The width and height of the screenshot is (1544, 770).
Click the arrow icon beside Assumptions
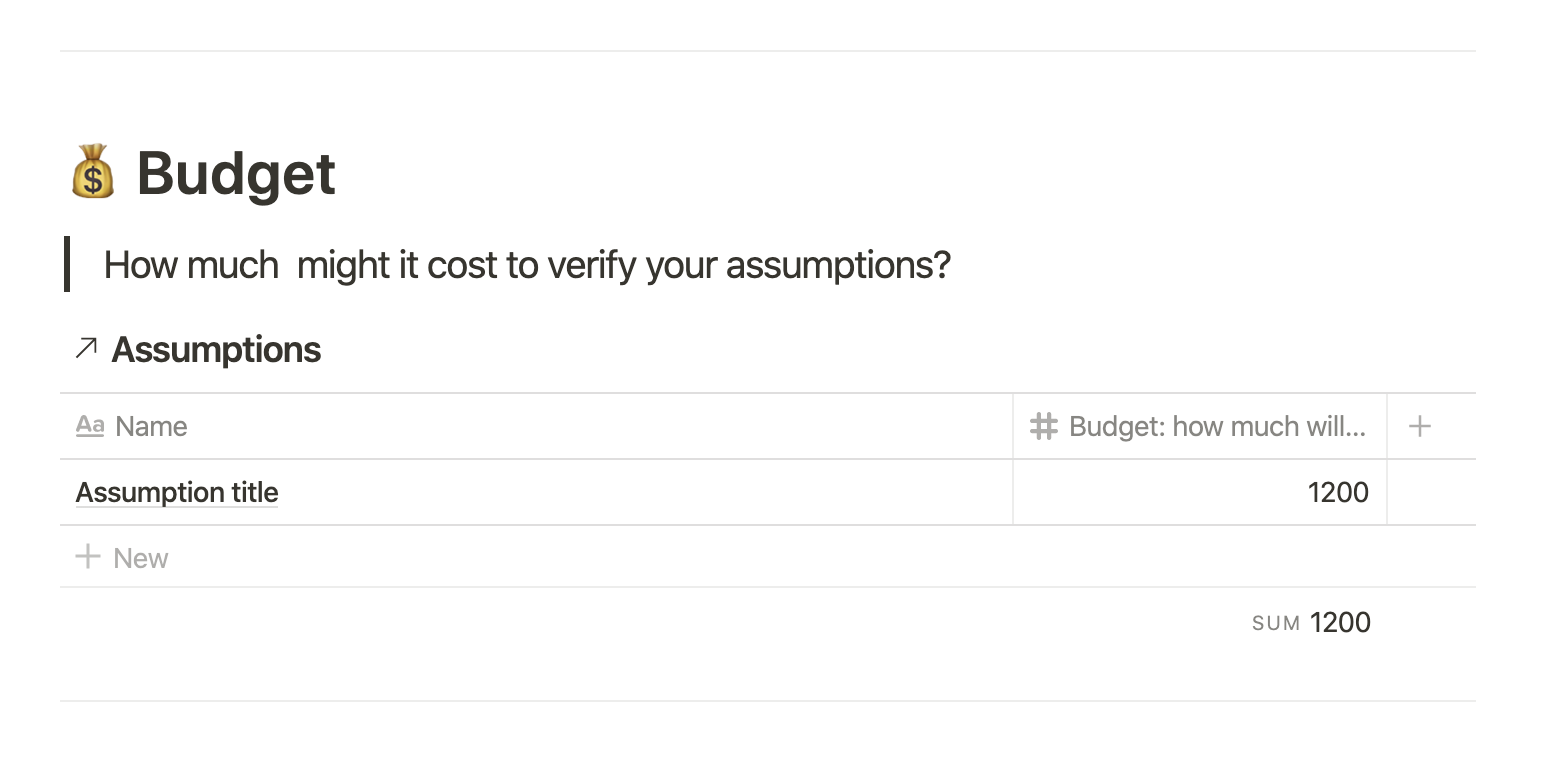click(87, 348)
